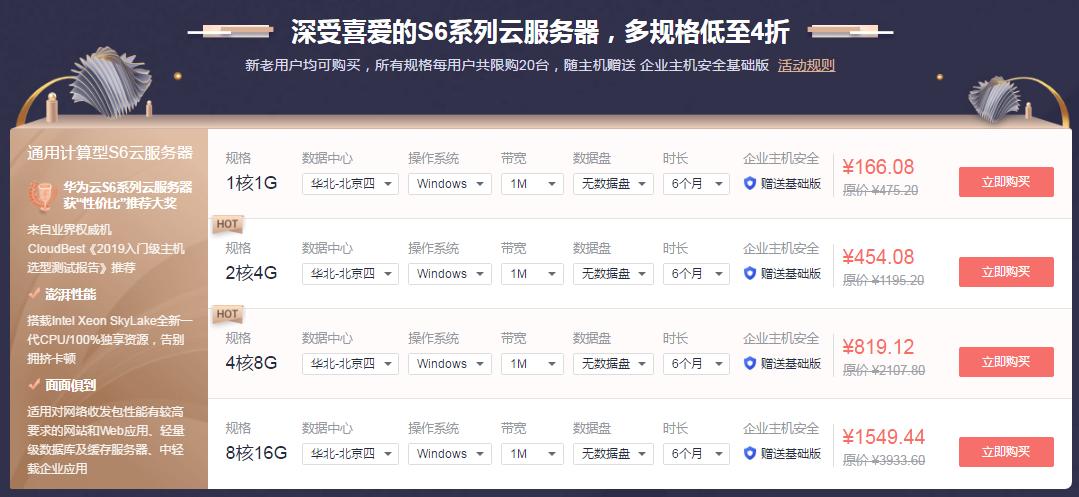Open duration dropdown in the 4核8G row
The height and width of the screenshot is (497, 1079).
(696, 364)
